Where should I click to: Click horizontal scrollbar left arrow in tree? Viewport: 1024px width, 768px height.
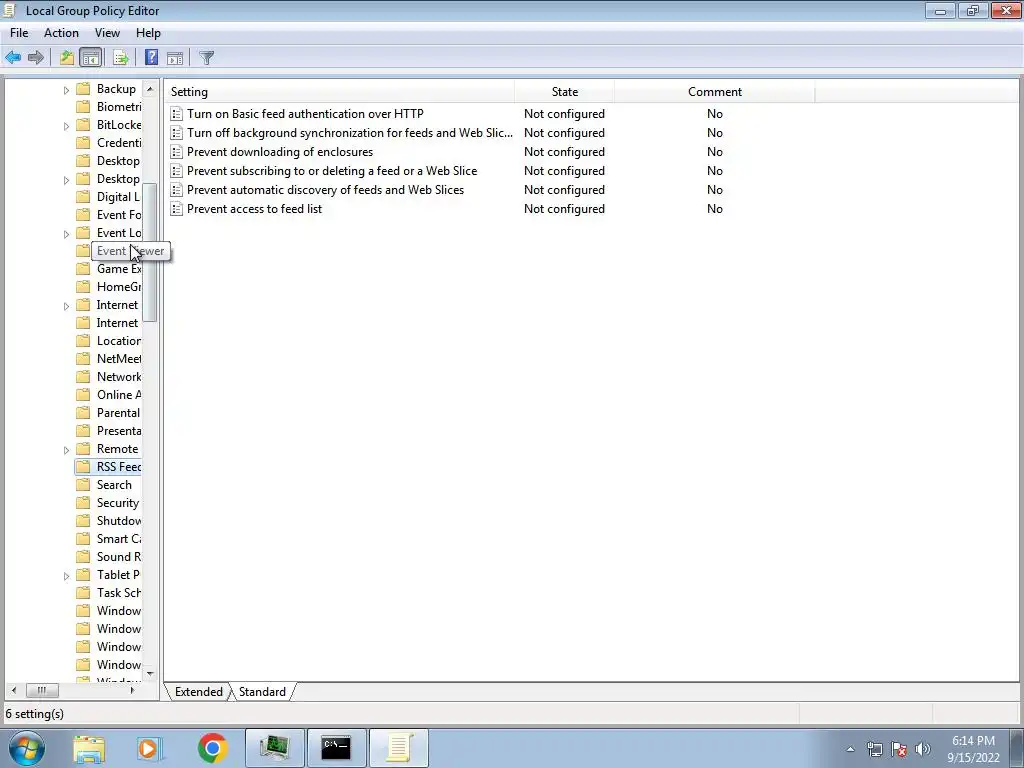14,690
